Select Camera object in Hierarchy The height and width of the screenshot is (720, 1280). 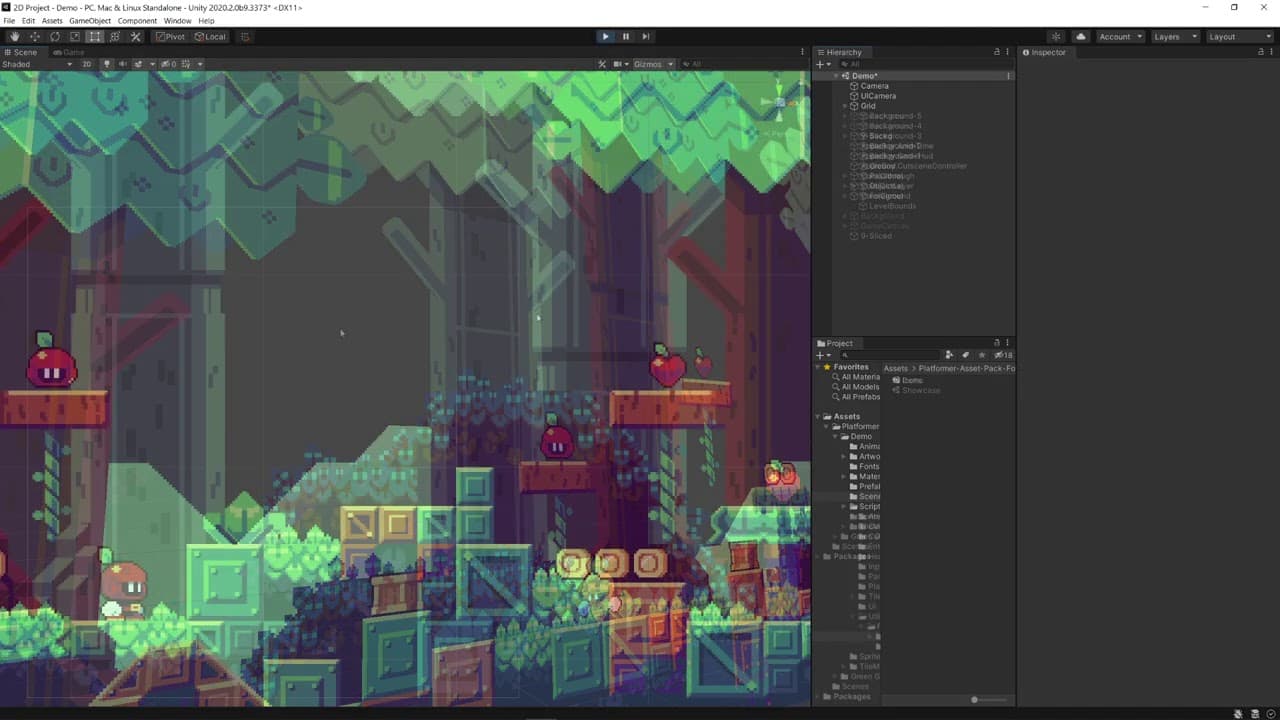coord(874,86)
